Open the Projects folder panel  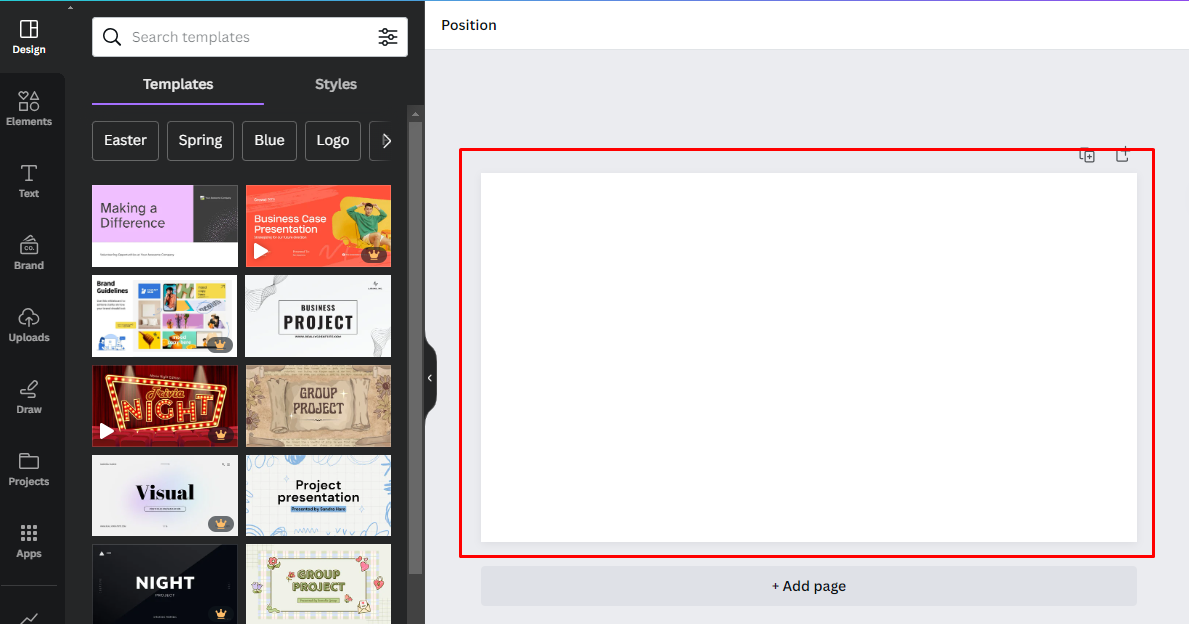click(29, 469)
